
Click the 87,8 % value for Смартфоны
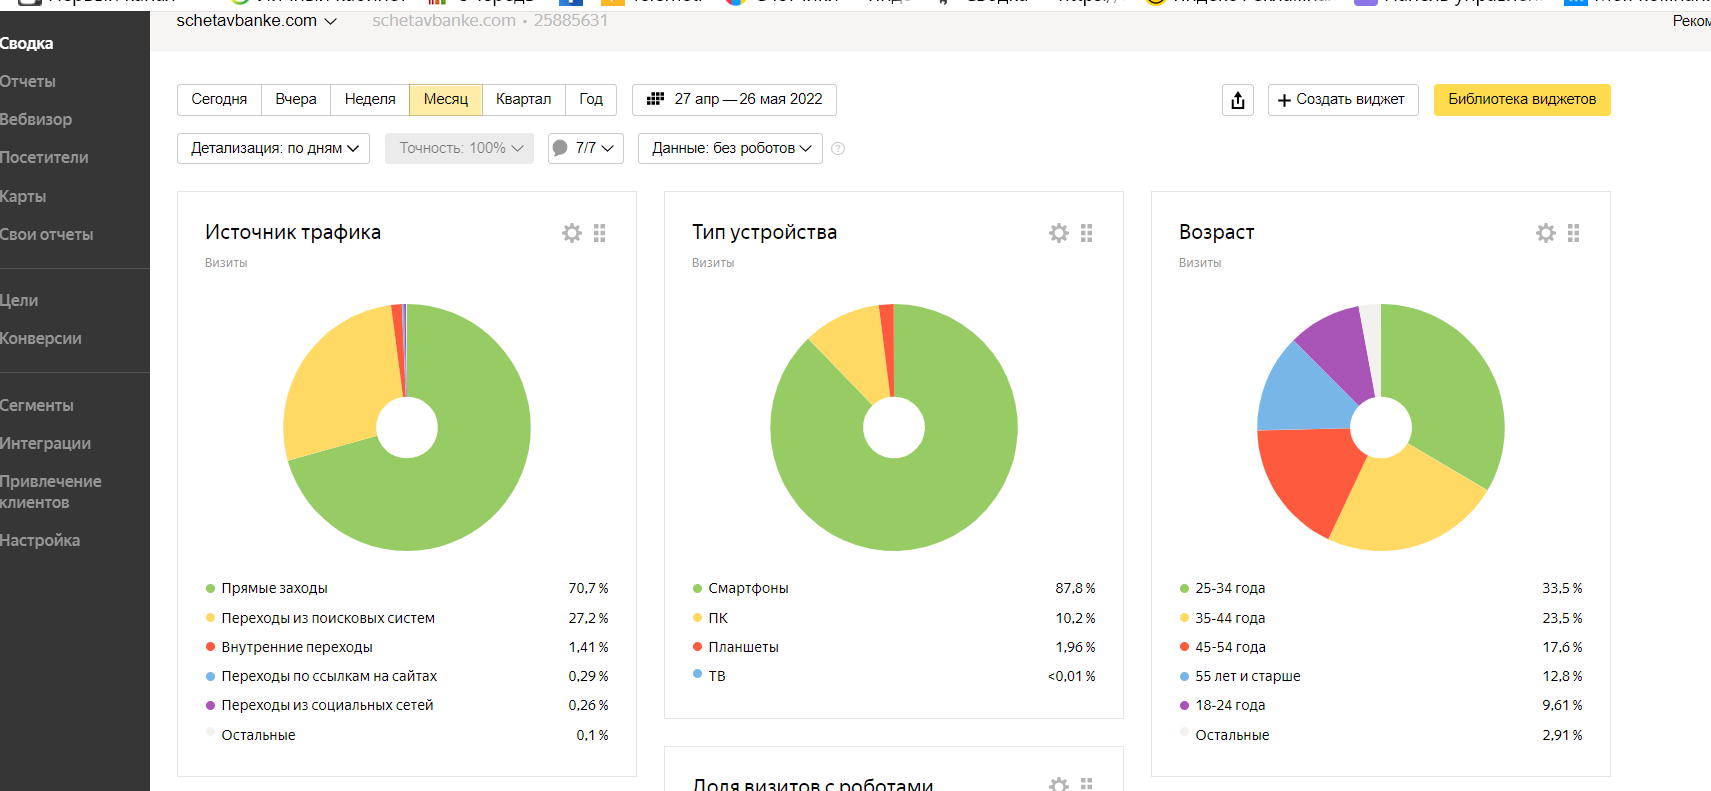tap(1075, 588)
